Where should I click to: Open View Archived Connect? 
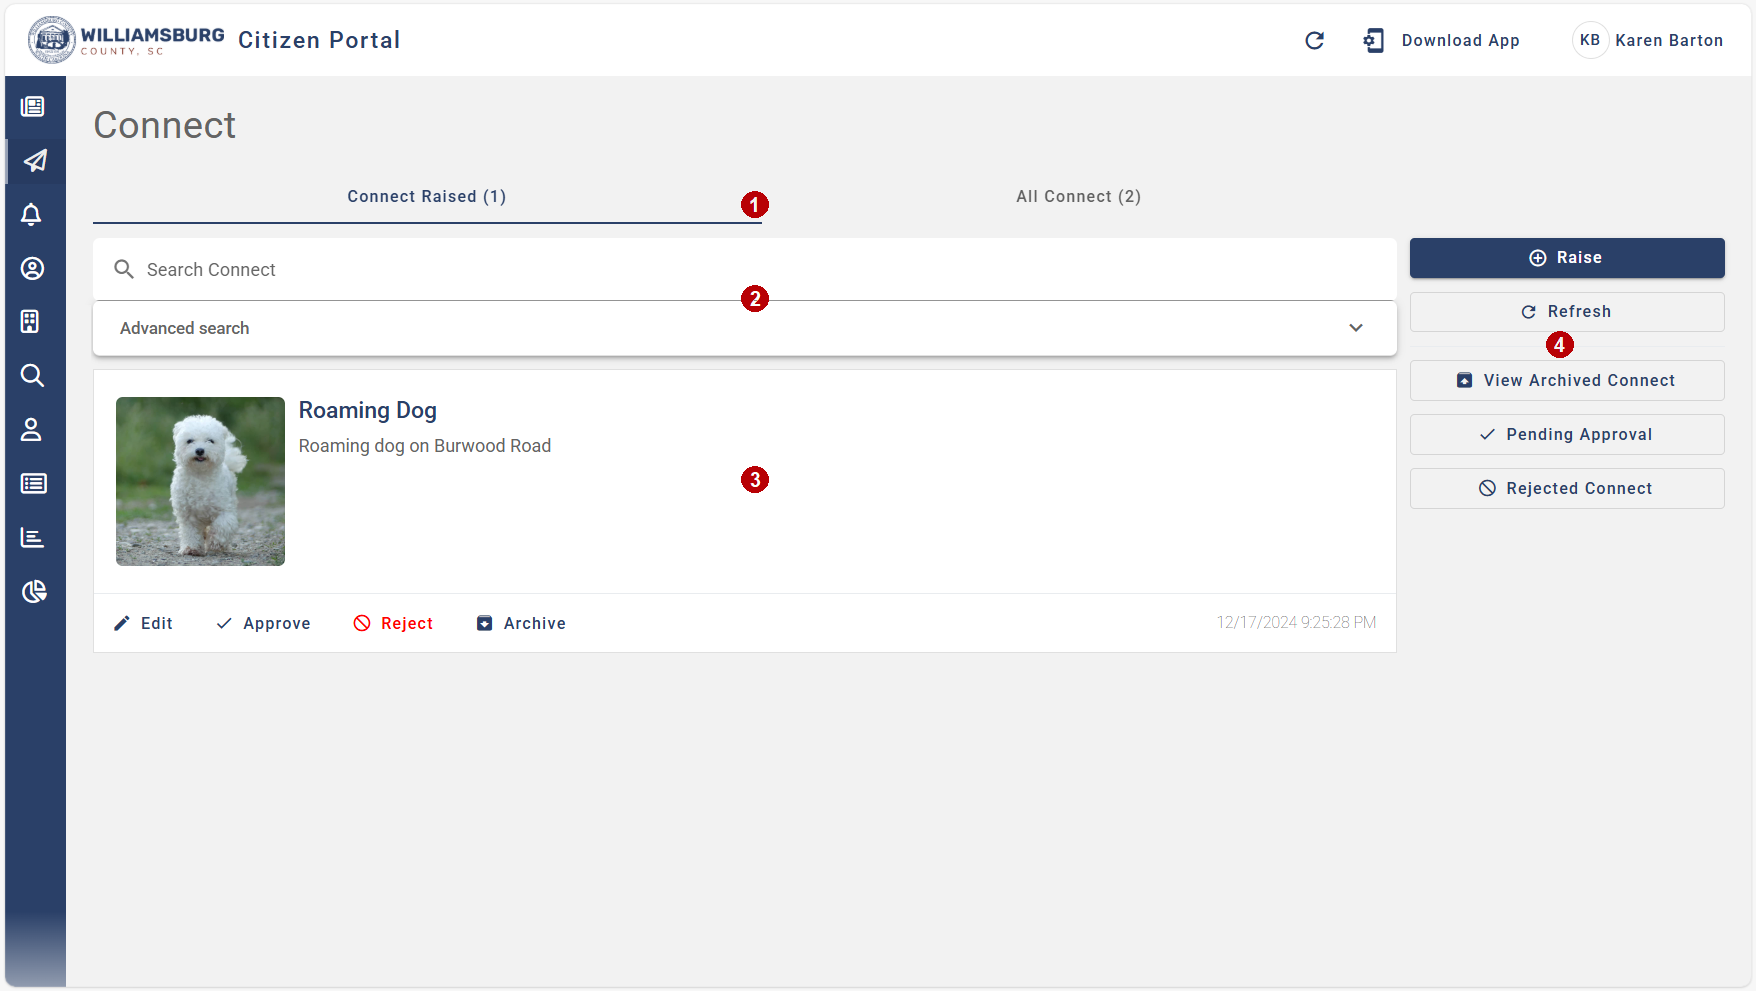tap(1567, 380)
